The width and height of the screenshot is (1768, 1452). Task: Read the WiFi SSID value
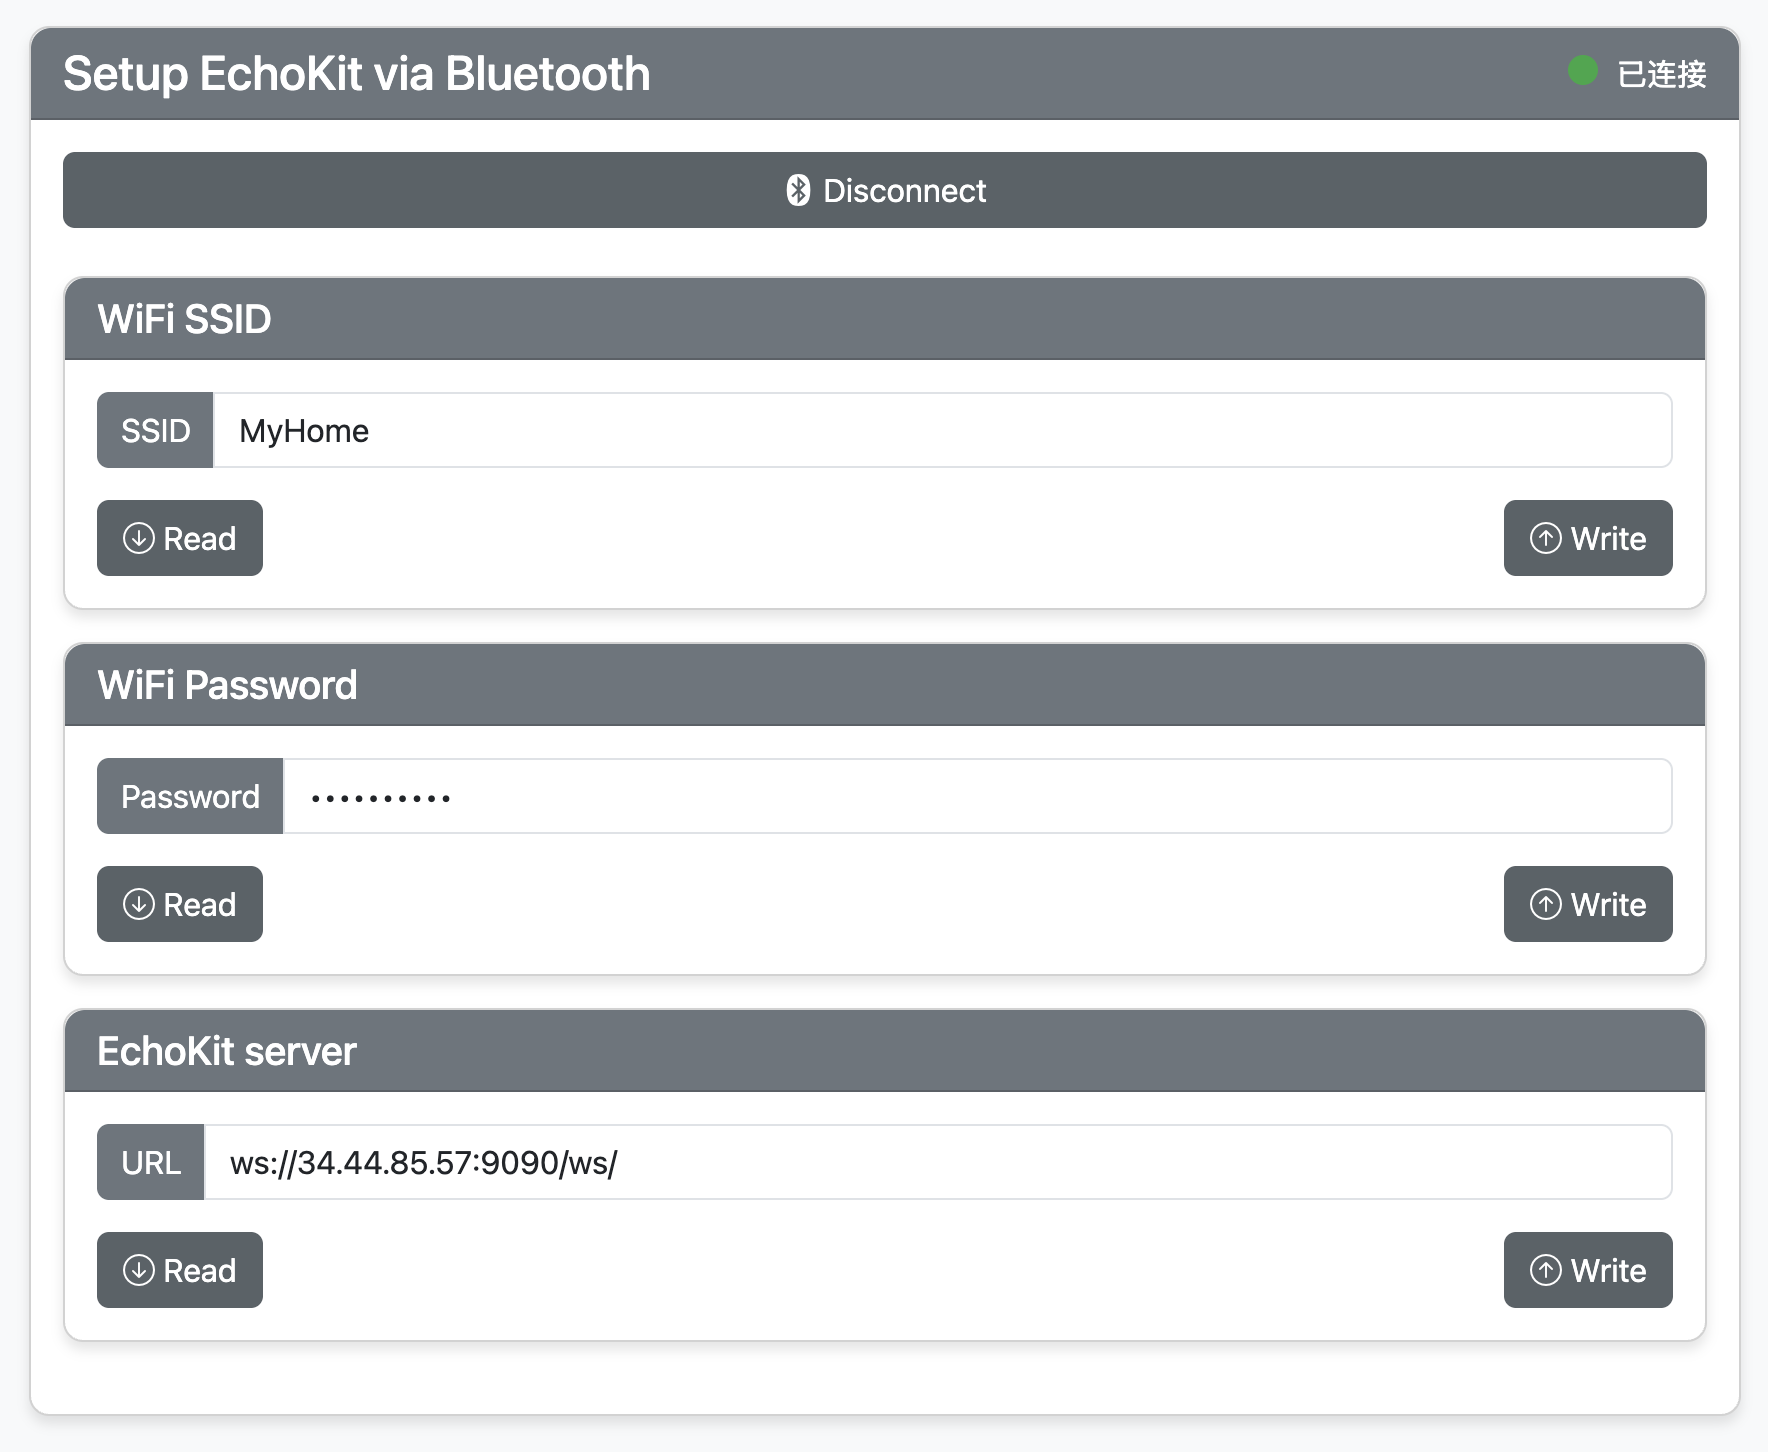coord(180,538)
